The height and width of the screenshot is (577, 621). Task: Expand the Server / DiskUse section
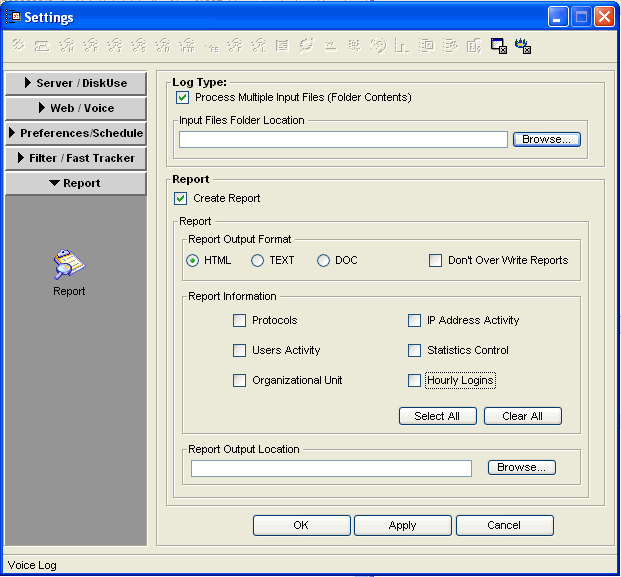coord(76,83)
